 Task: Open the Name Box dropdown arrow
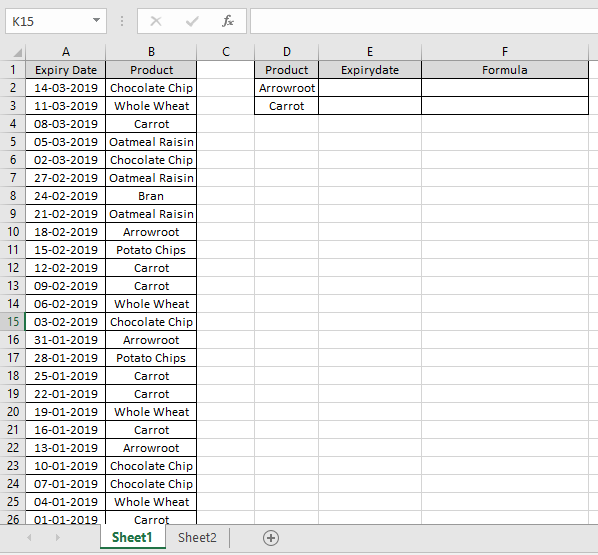96,20
